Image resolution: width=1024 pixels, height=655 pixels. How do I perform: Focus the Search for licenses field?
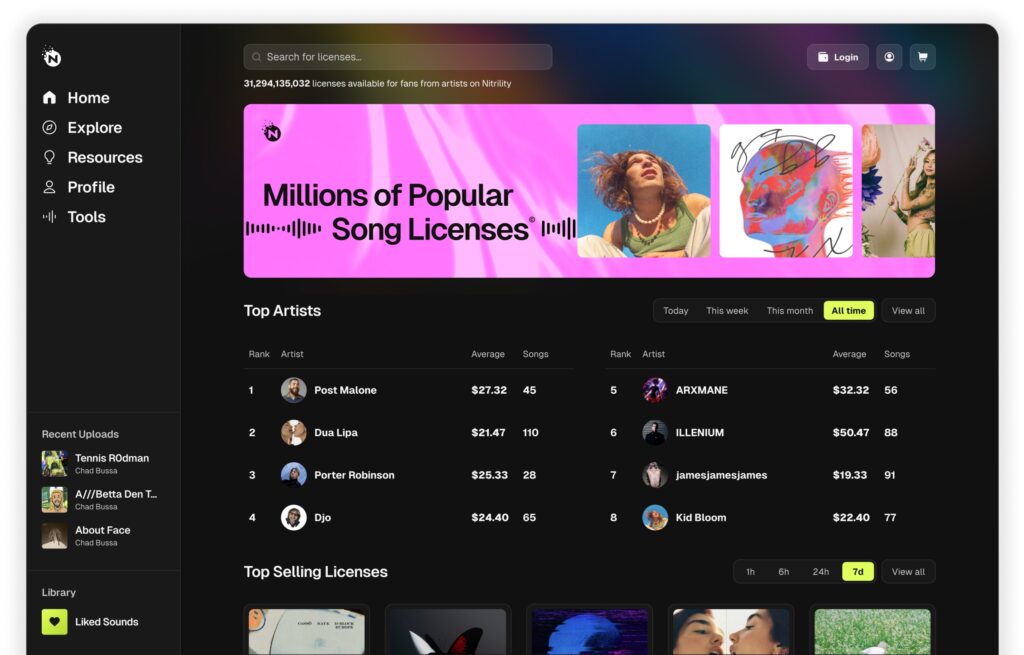point(398,57)
